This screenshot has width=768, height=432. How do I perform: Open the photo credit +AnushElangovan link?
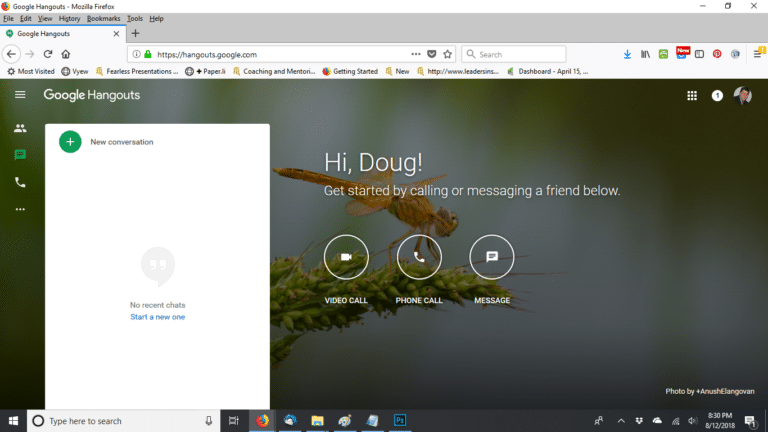click(x=725, y=391)
